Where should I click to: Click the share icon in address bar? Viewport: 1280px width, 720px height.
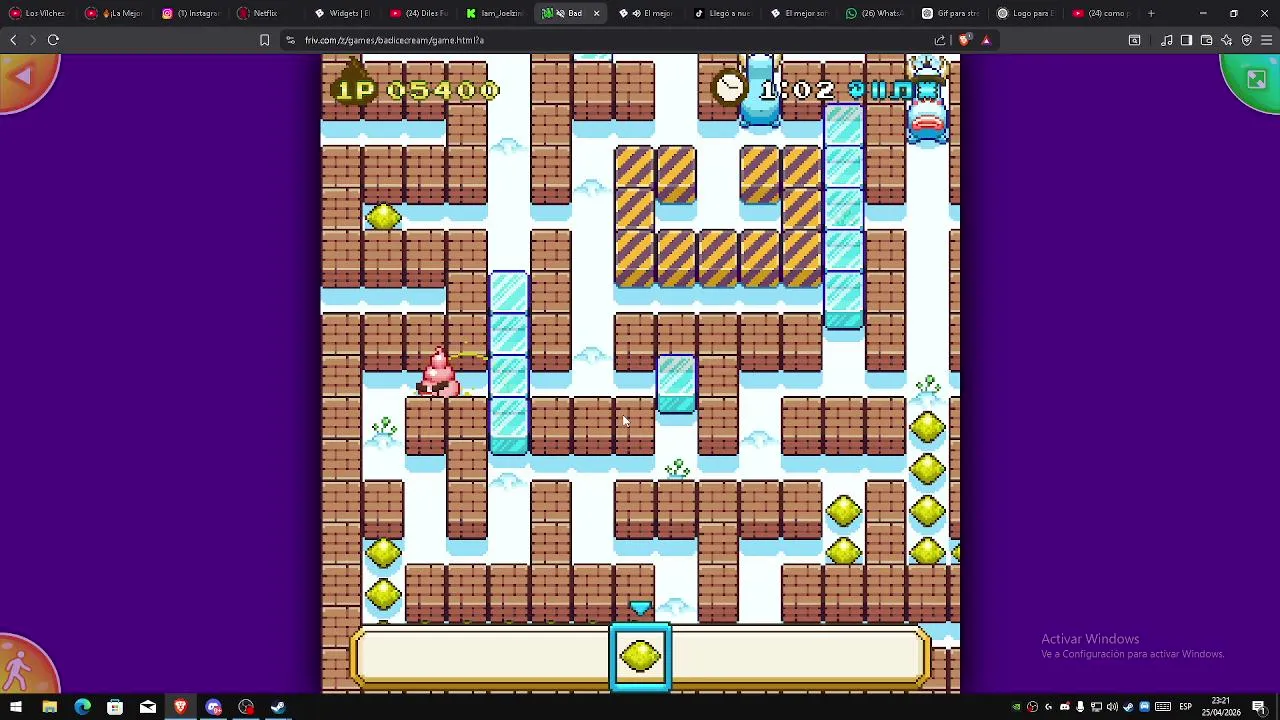[x=940, y=40]
